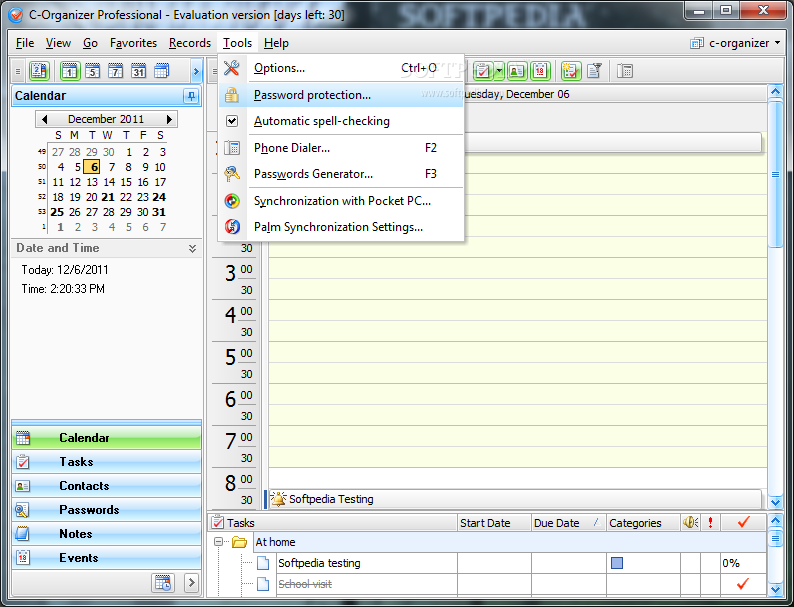Toggle contacts display icon in toolbar
The image size is (794, 607).
tap(517, 71)
